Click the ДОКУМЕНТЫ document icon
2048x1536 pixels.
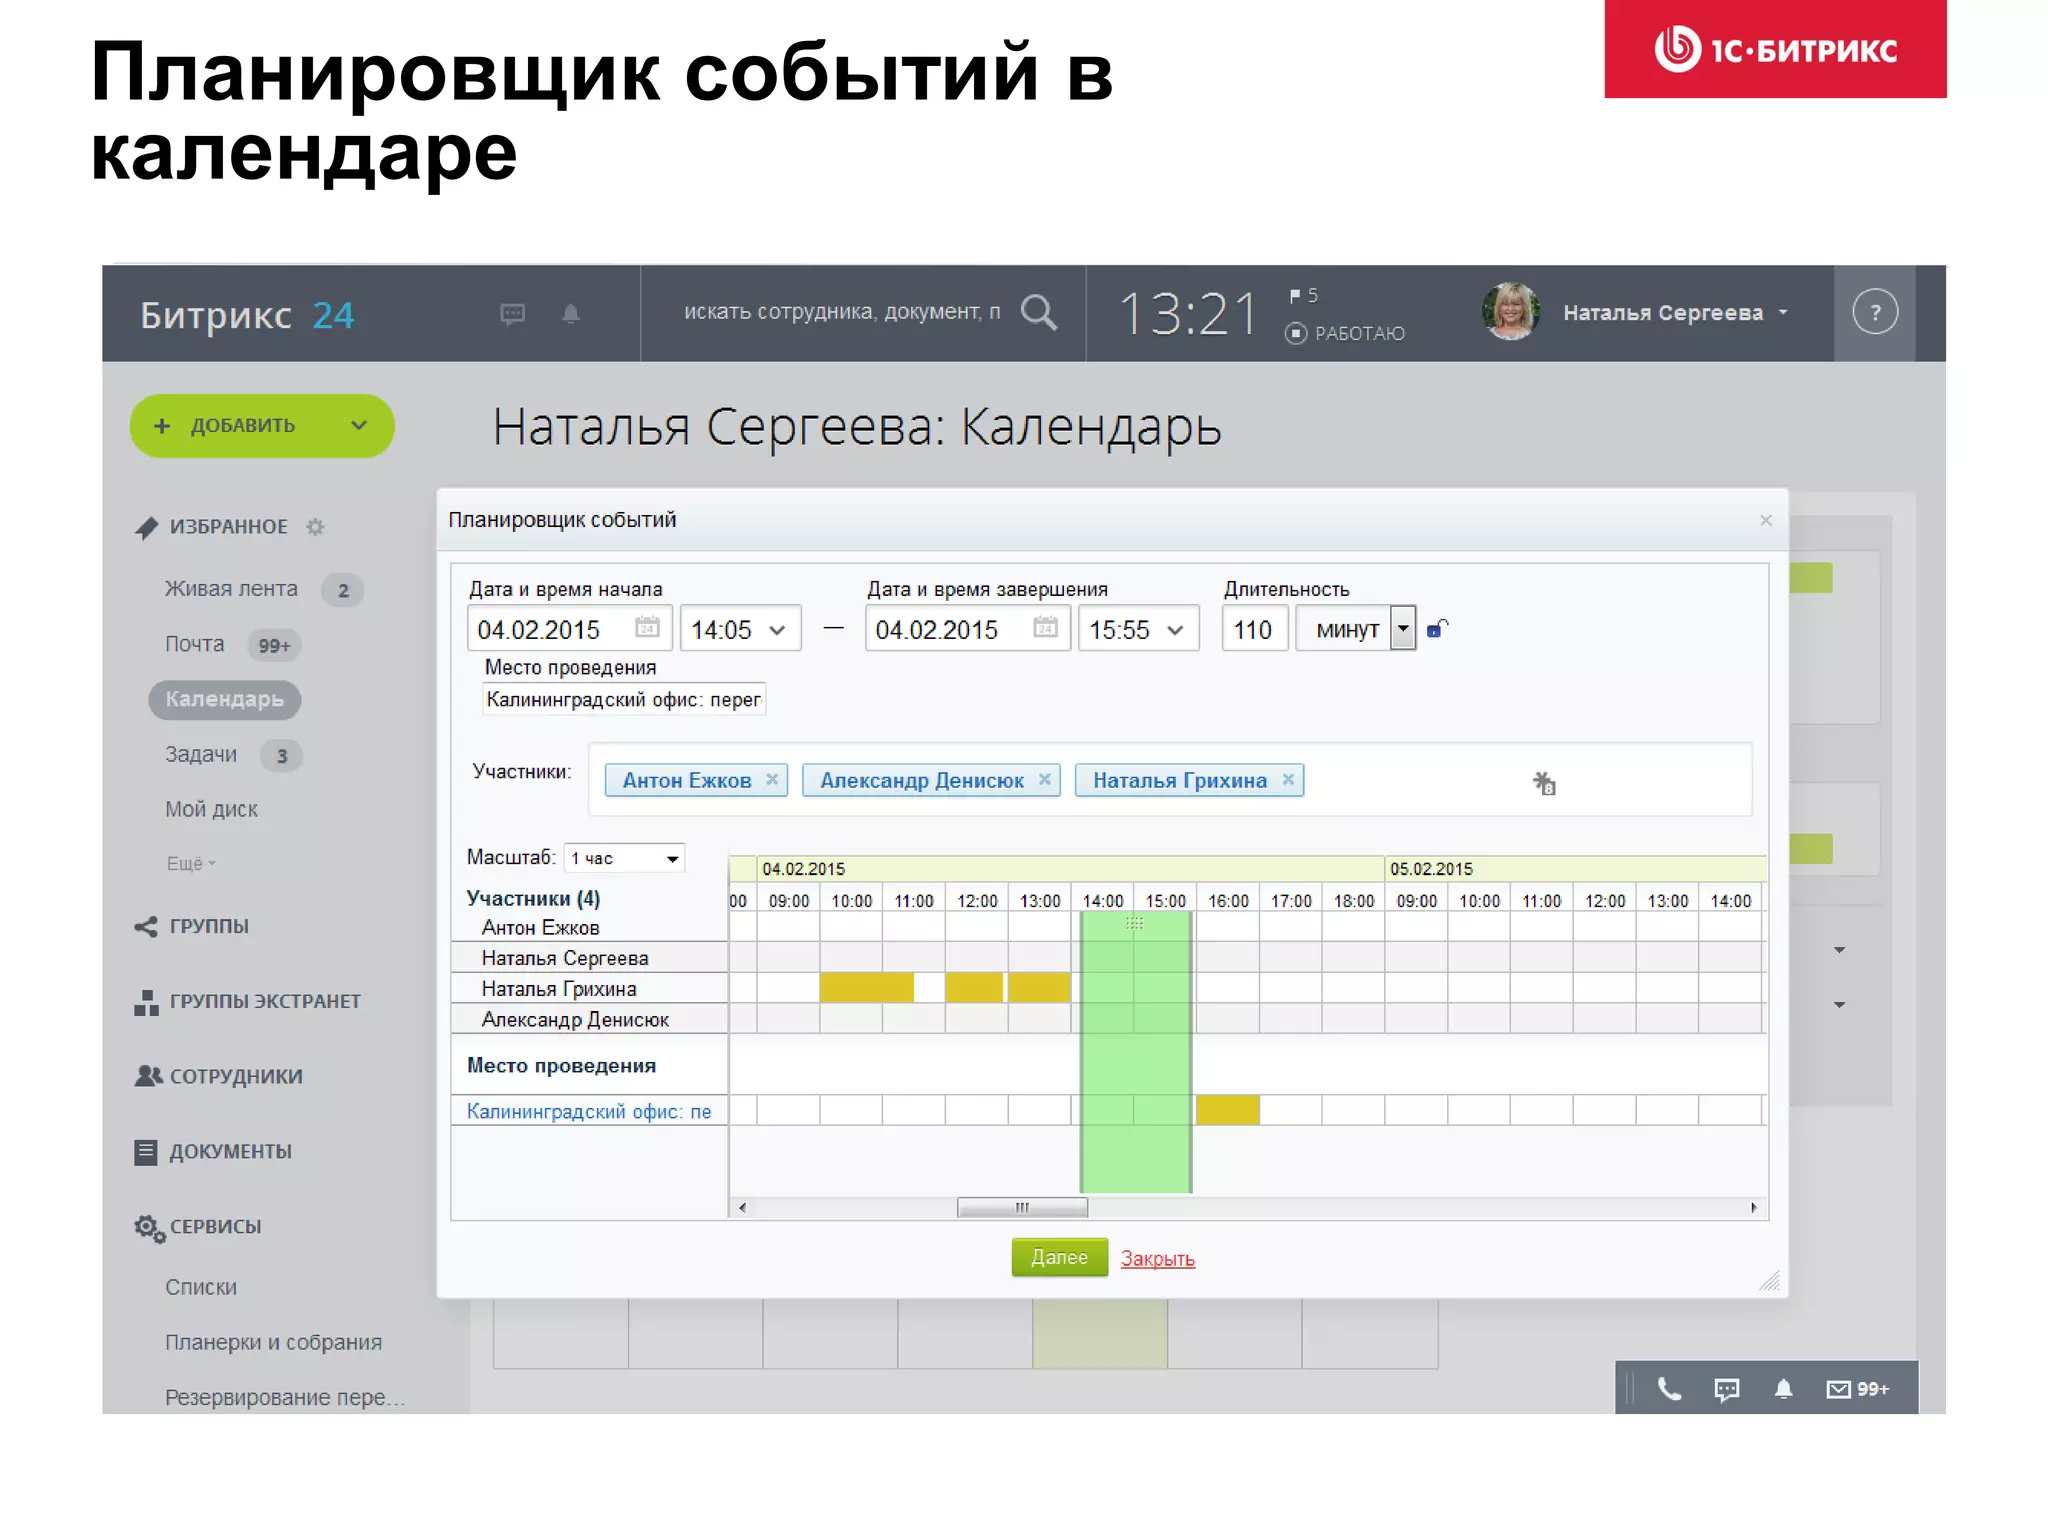click(146, 1152)
